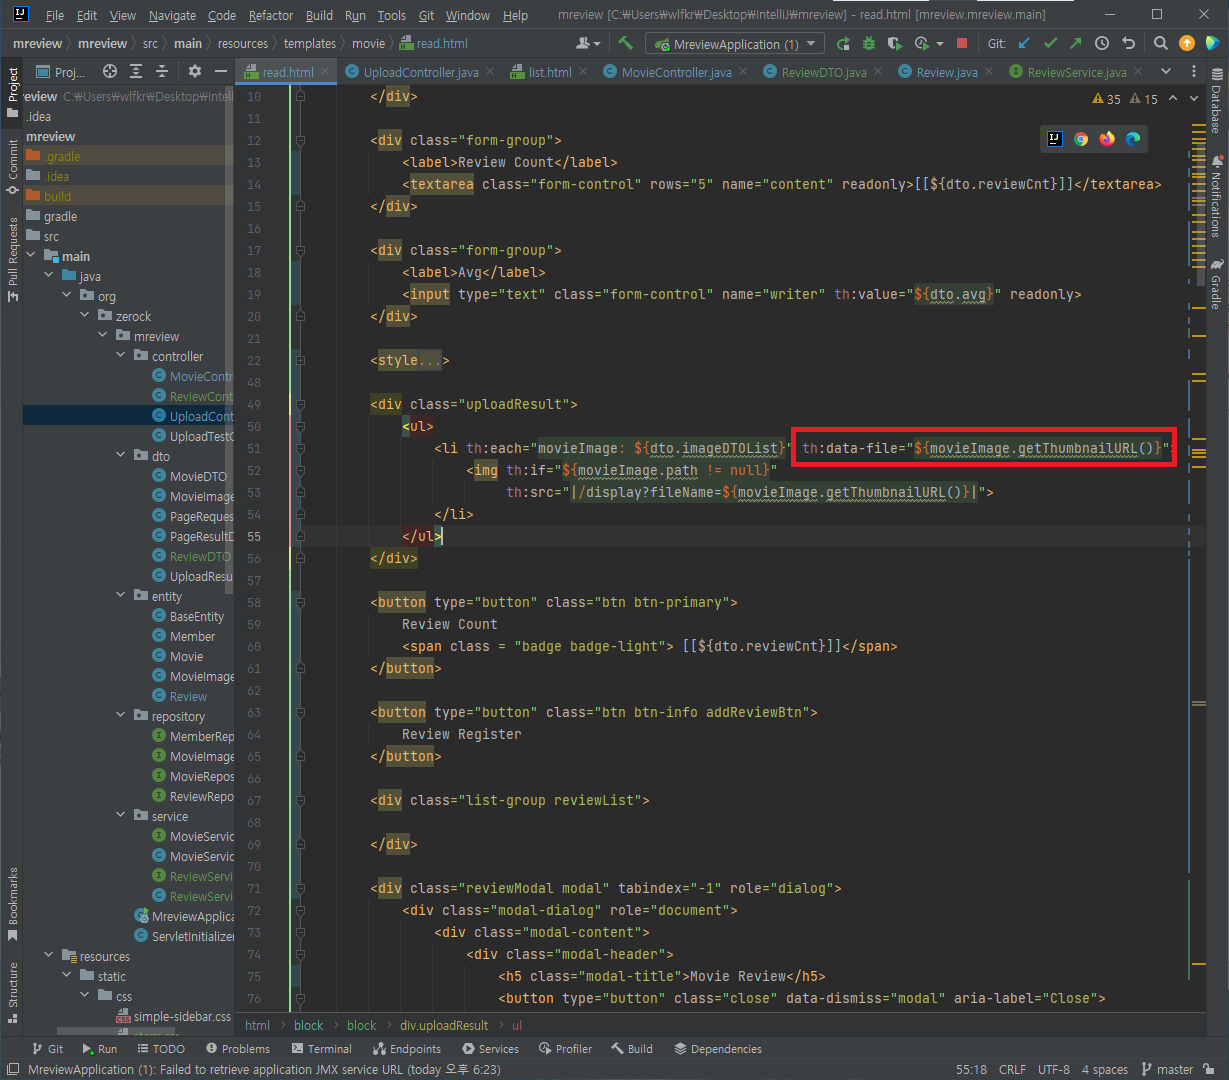
Task: Open the Services tool window
Action: [490, 1049]
